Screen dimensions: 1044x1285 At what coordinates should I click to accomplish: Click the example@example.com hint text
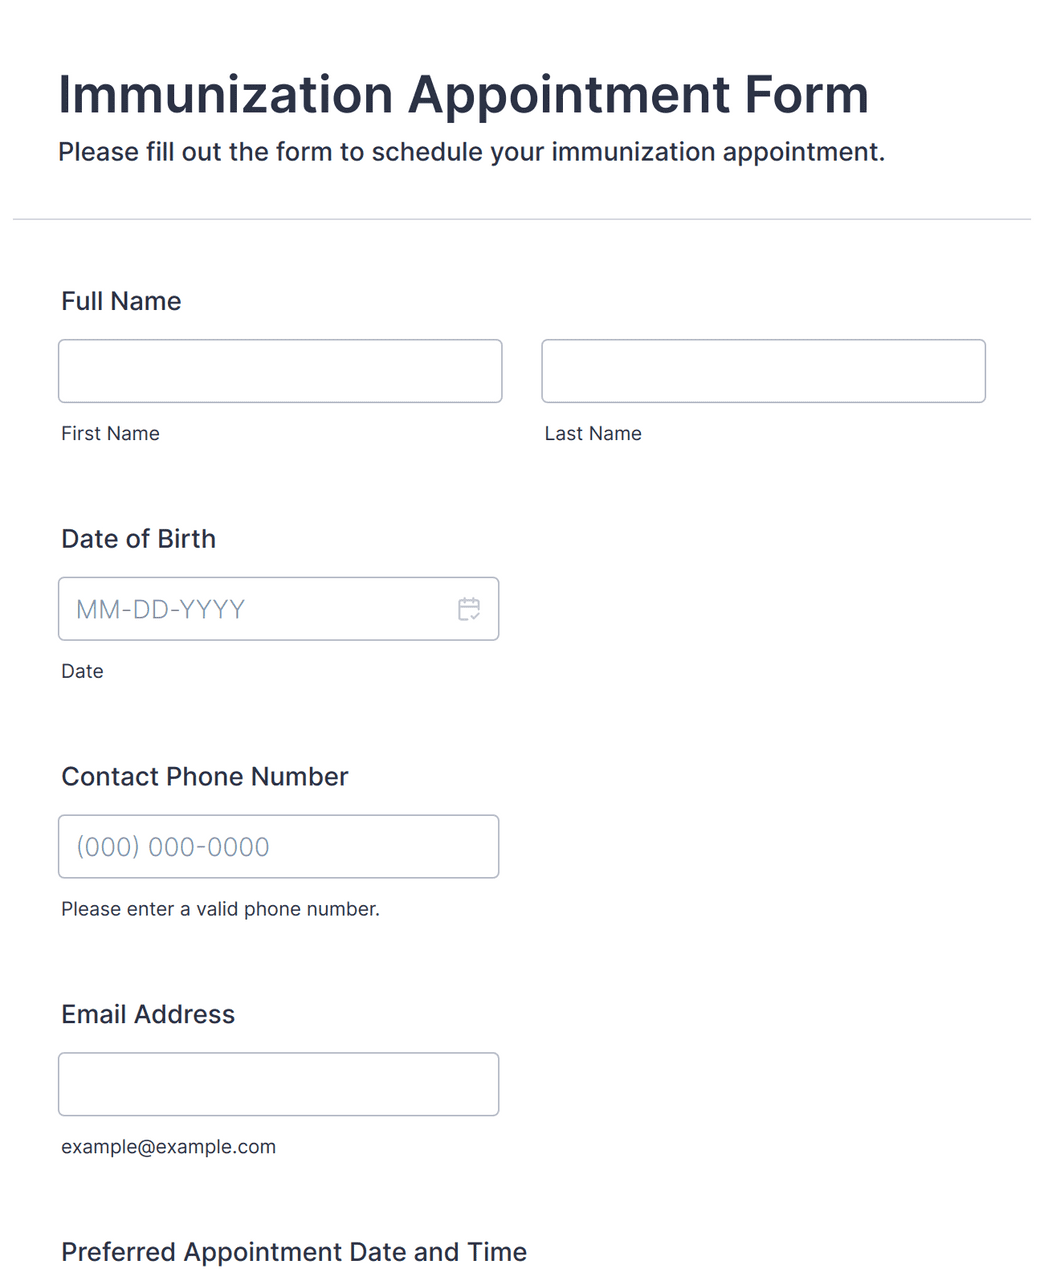point(168,1147)
